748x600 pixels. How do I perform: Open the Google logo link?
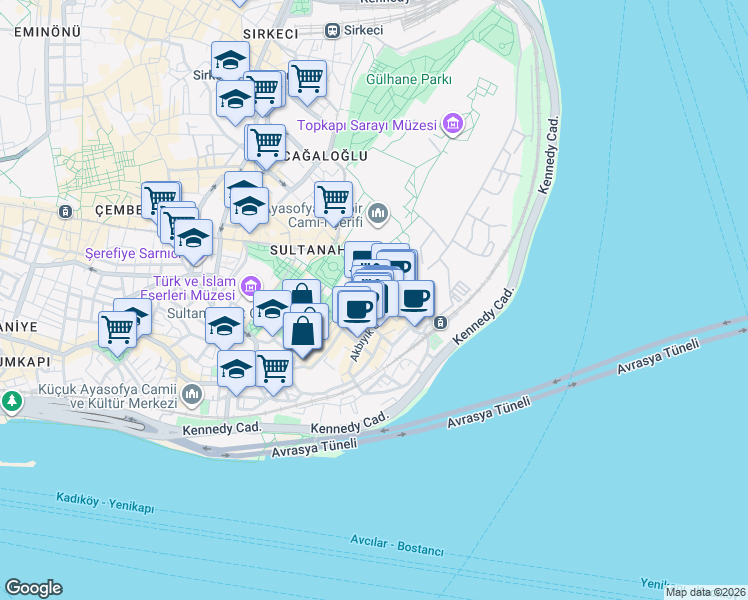tap(33, 588)
